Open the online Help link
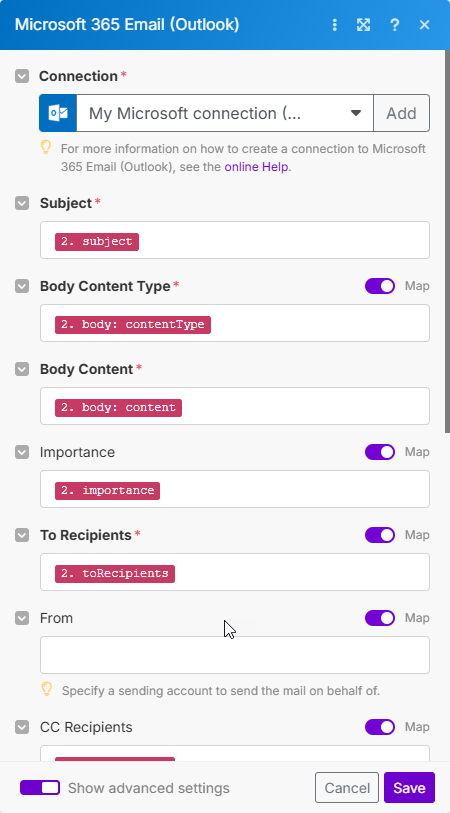450x813 pixels. [256, 167]
